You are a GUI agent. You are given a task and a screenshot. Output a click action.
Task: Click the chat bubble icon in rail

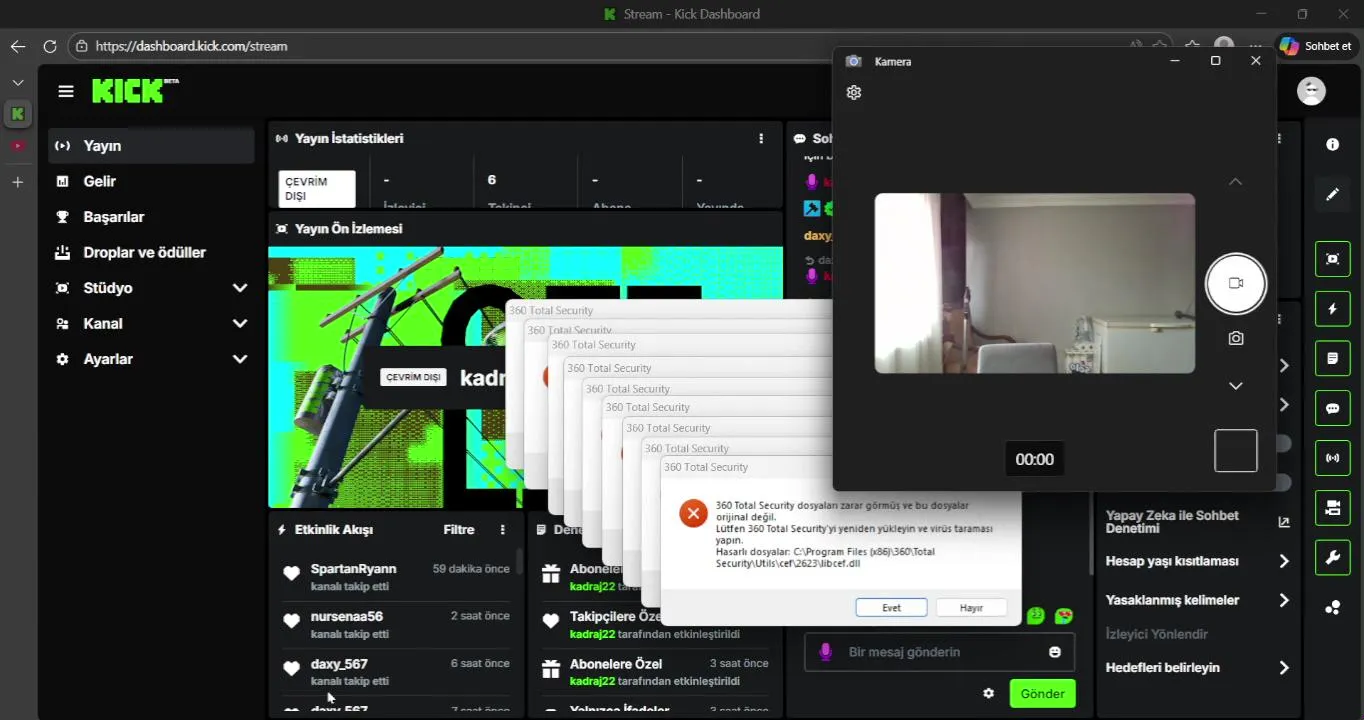(x=1332, y=408)
